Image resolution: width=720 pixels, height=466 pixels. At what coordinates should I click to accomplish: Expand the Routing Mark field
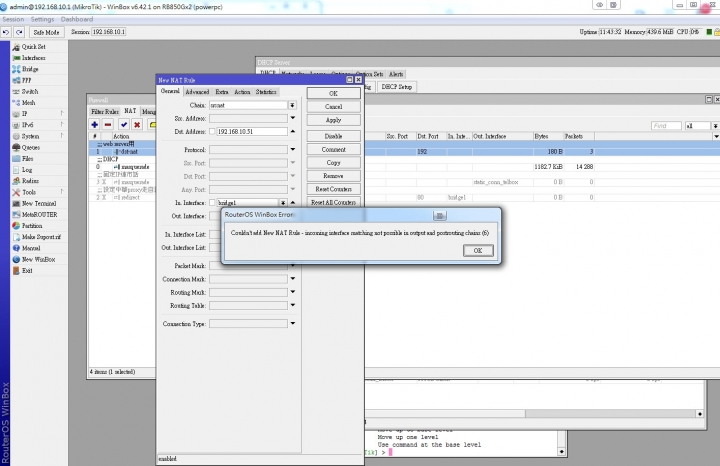292,292
